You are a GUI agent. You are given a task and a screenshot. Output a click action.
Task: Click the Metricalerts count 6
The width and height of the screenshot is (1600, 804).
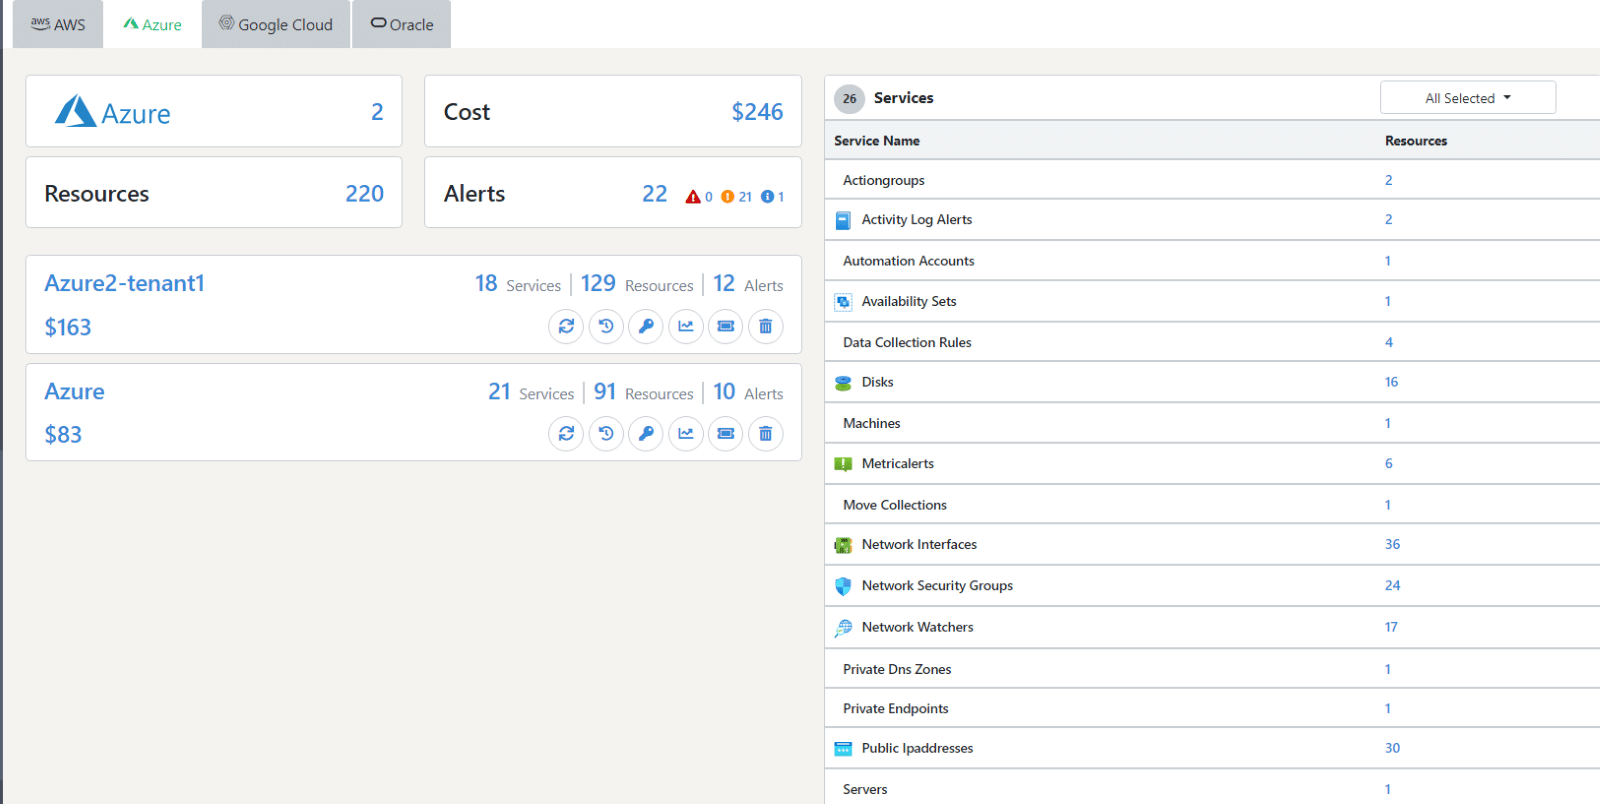click(x=1388, y=463)
